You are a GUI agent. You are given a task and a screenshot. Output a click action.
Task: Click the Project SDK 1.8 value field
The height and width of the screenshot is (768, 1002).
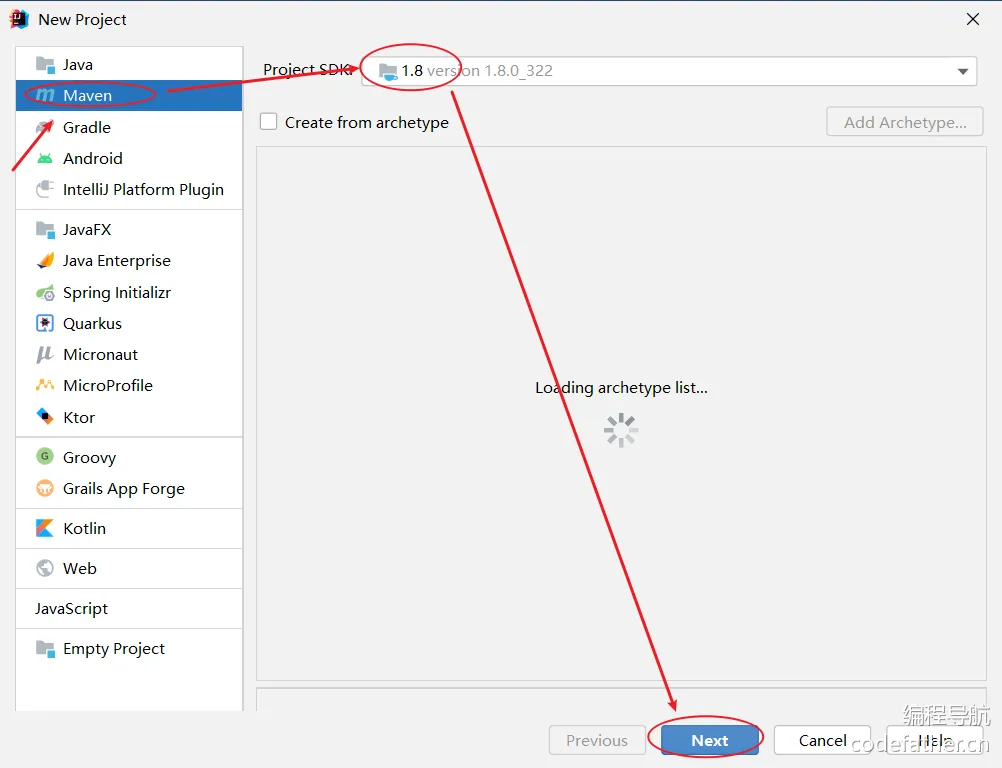pos(668,71)
